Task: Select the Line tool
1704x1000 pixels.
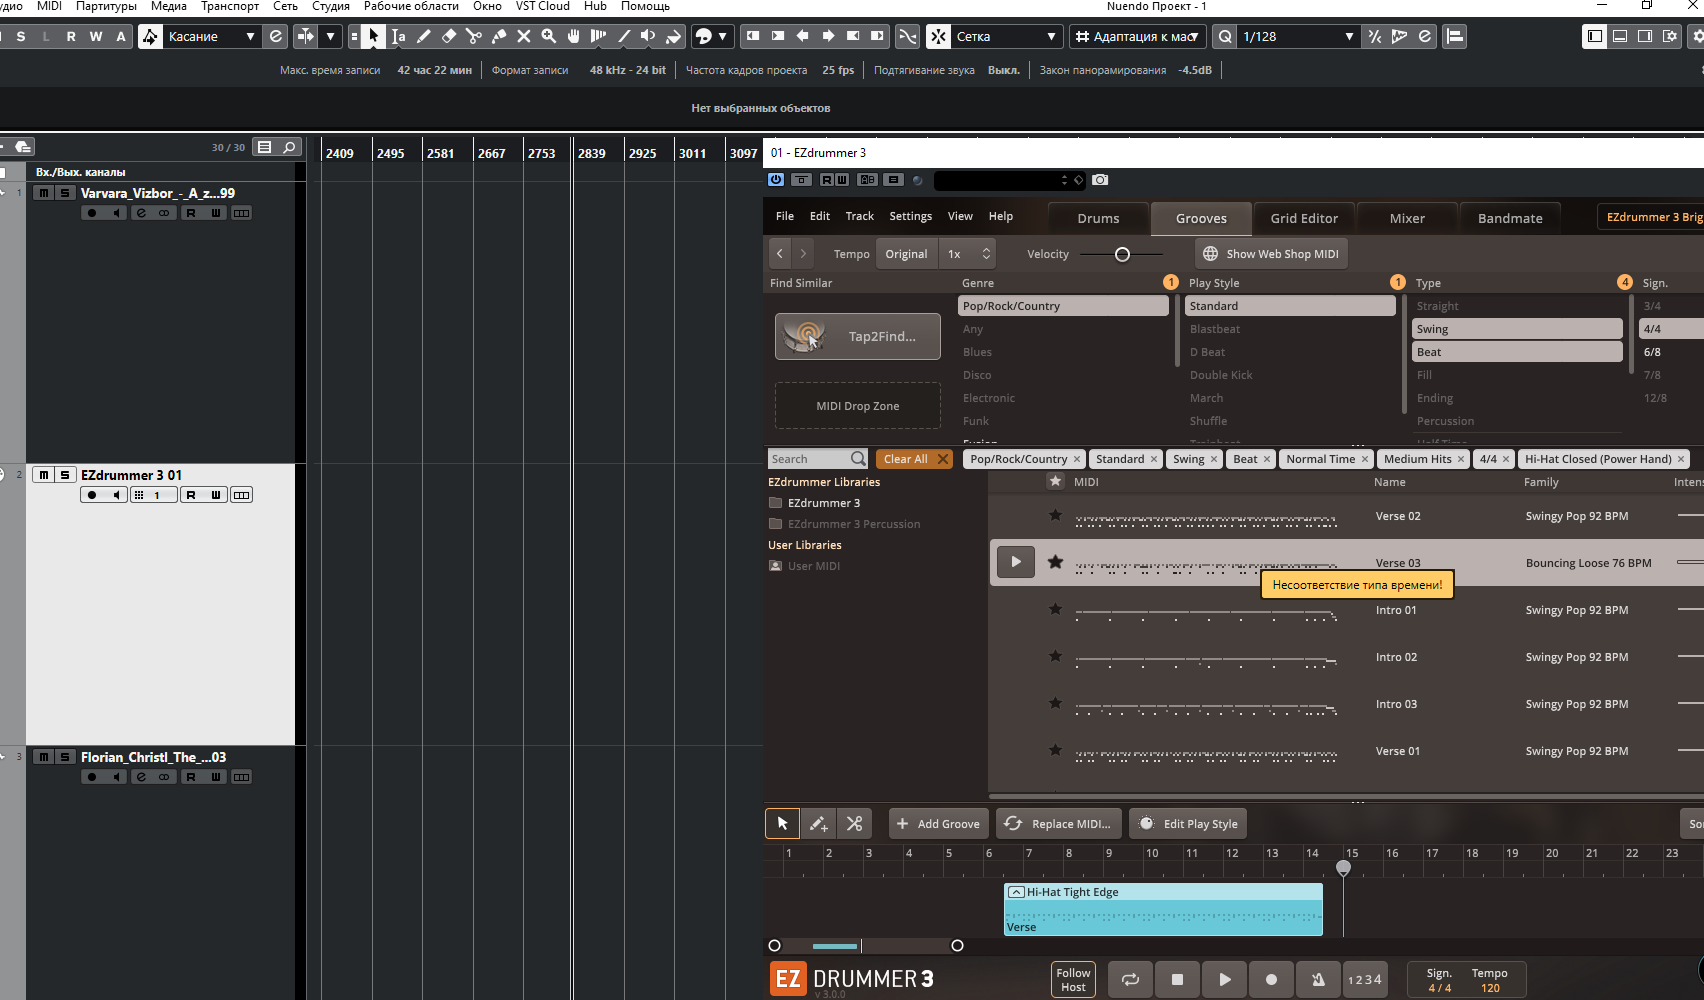Action: click(623, 36)
